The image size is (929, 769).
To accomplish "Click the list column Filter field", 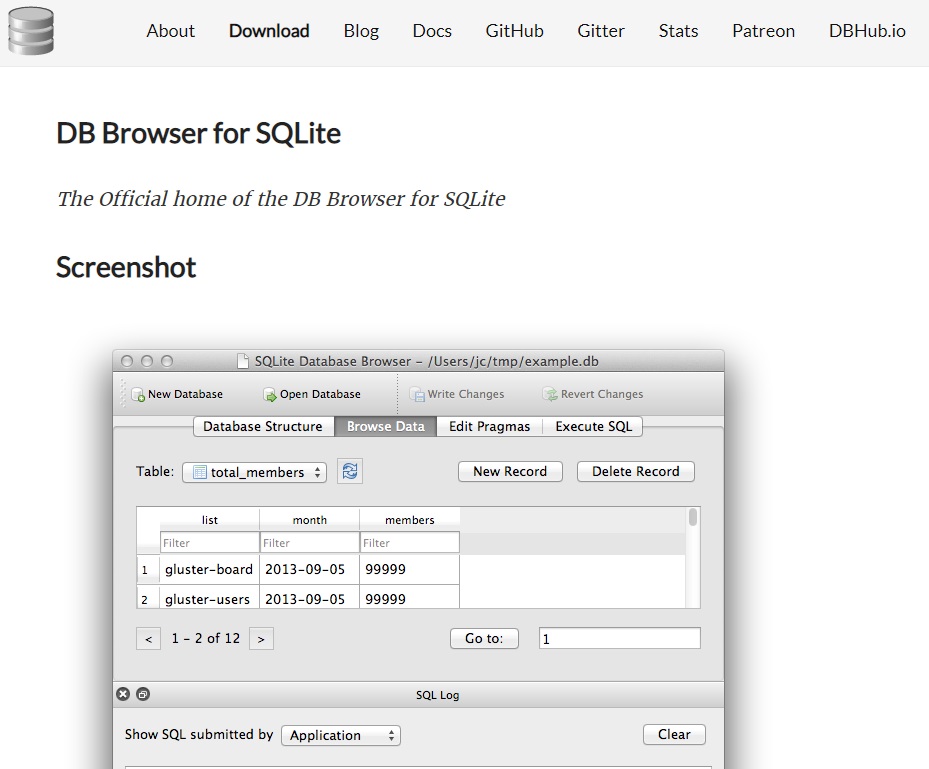I will [x=210, y=543].
